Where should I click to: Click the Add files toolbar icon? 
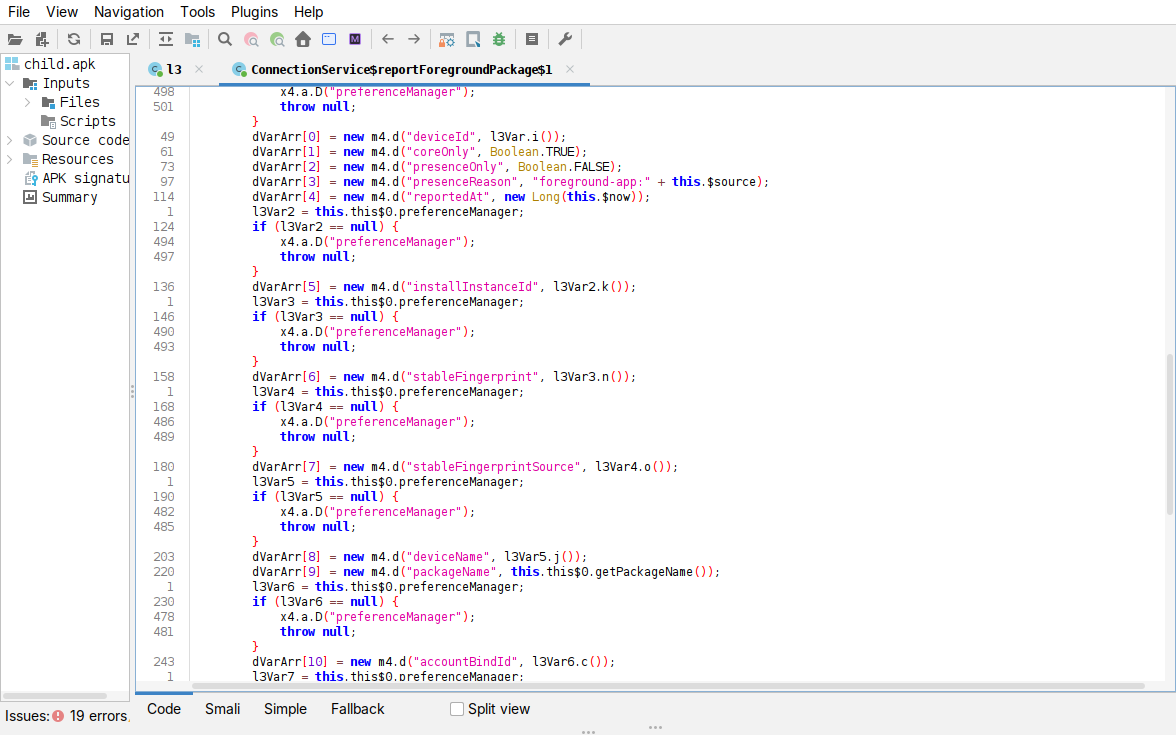tap(42, 40)
